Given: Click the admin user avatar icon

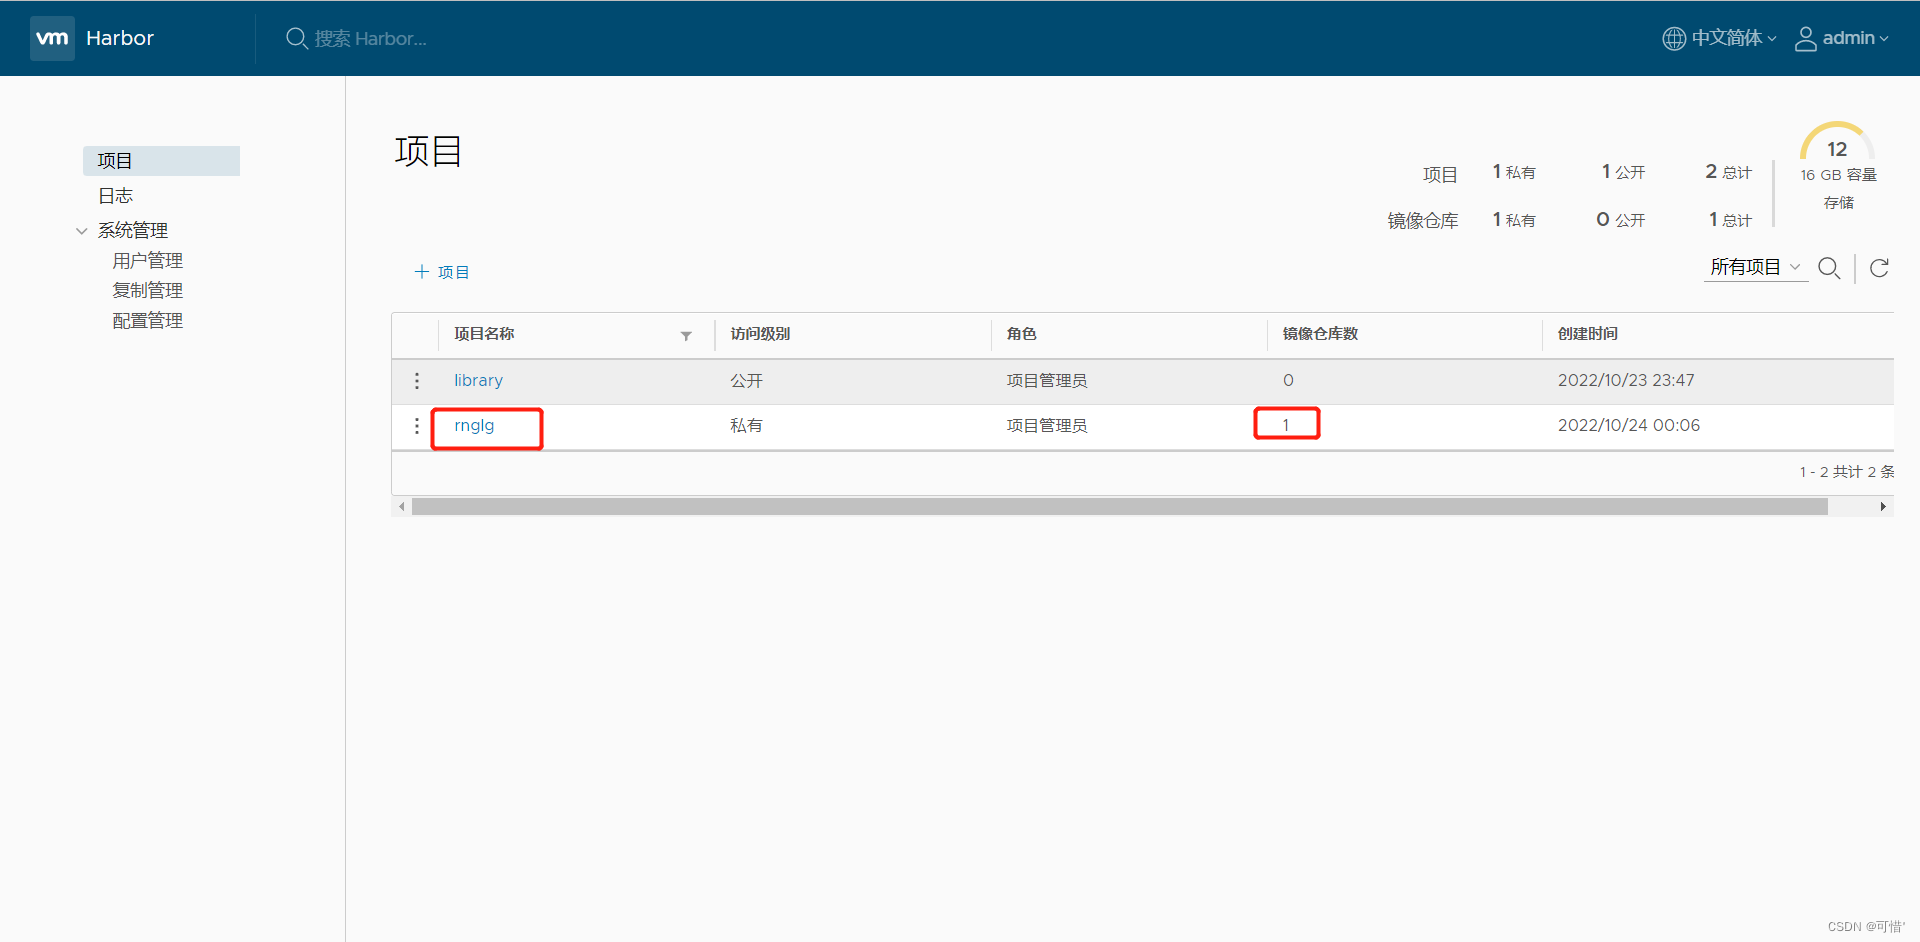Looking at the screenshot, I should (1806, 38).
